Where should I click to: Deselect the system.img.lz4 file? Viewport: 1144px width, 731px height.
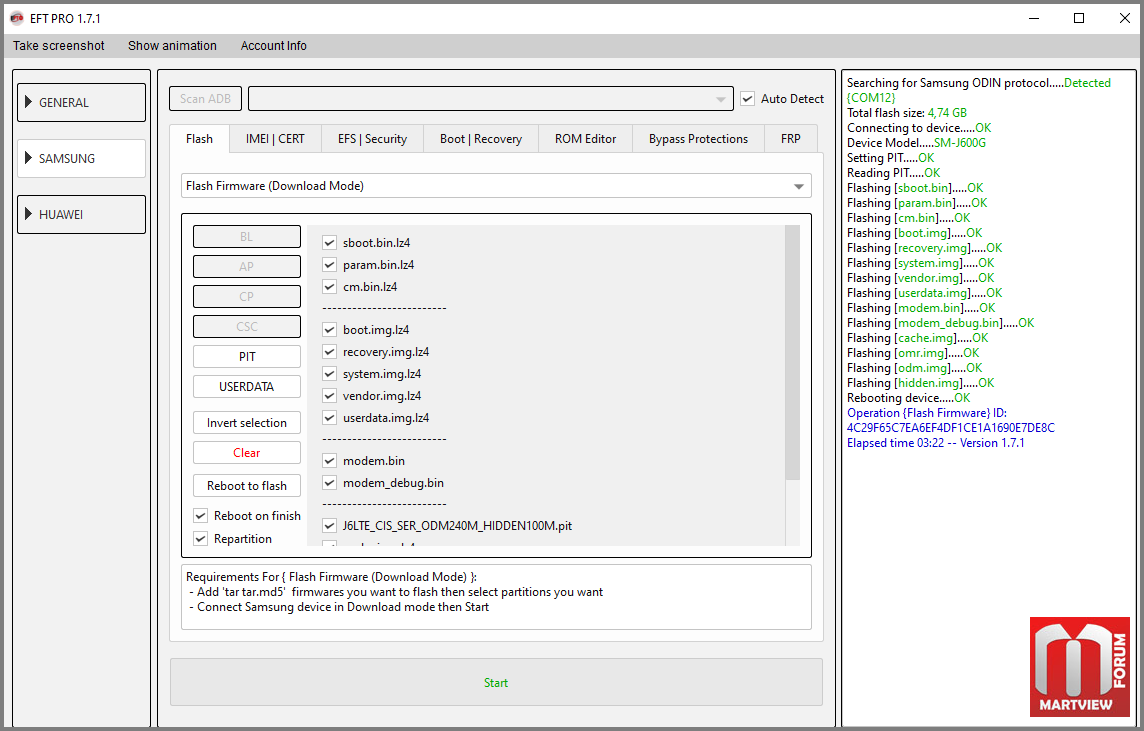tap(329, 374)
